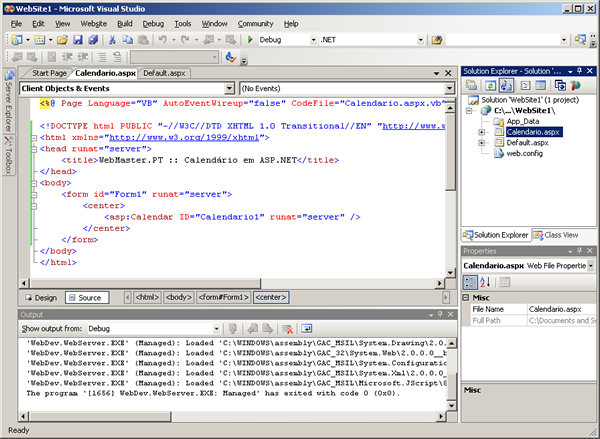Switch to the Class View tab
The image size is (600, 439).
[556, 235]
